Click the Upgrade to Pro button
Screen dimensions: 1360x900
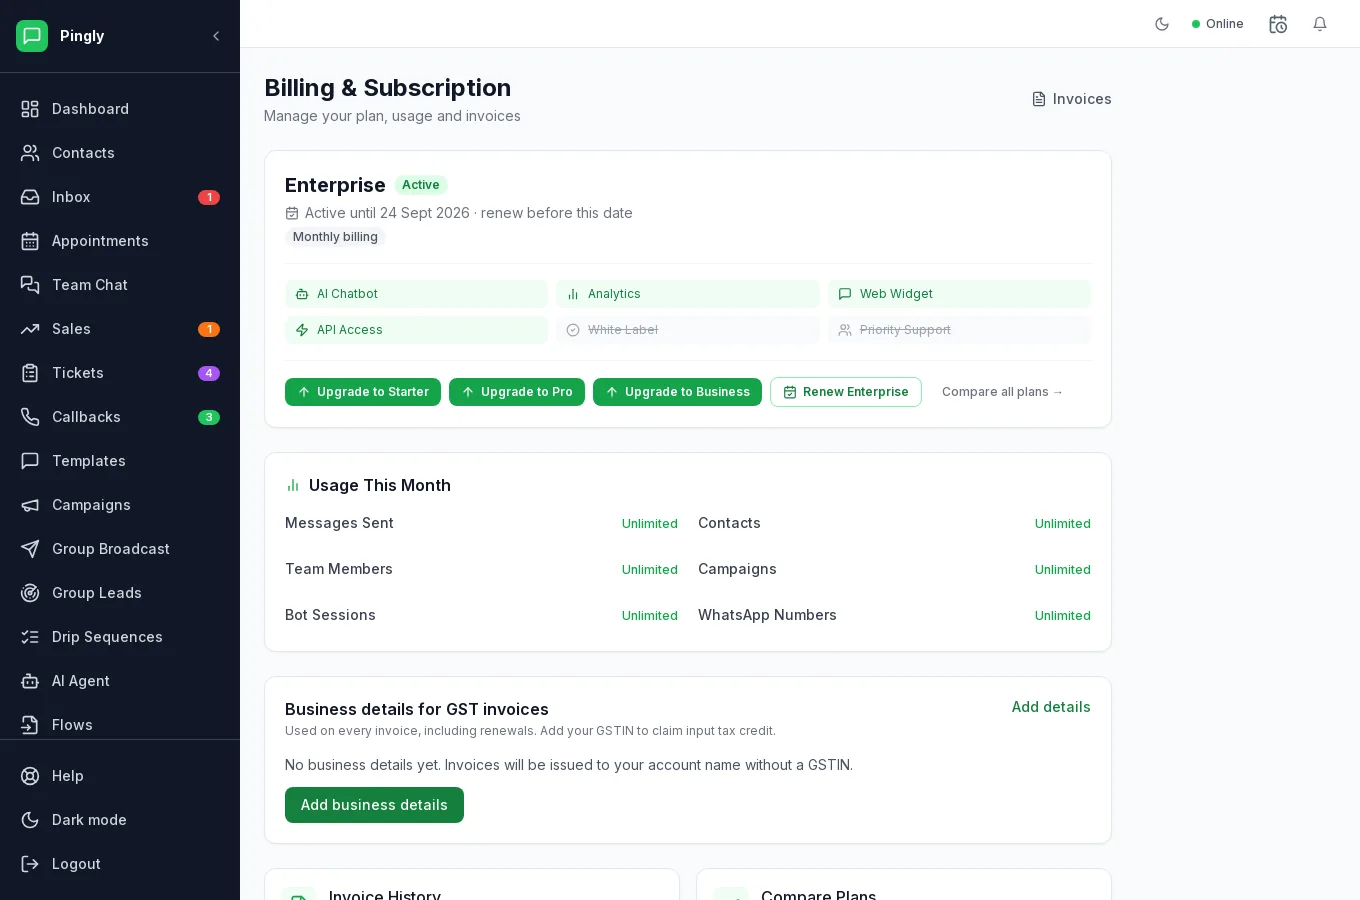pos(517,392)
